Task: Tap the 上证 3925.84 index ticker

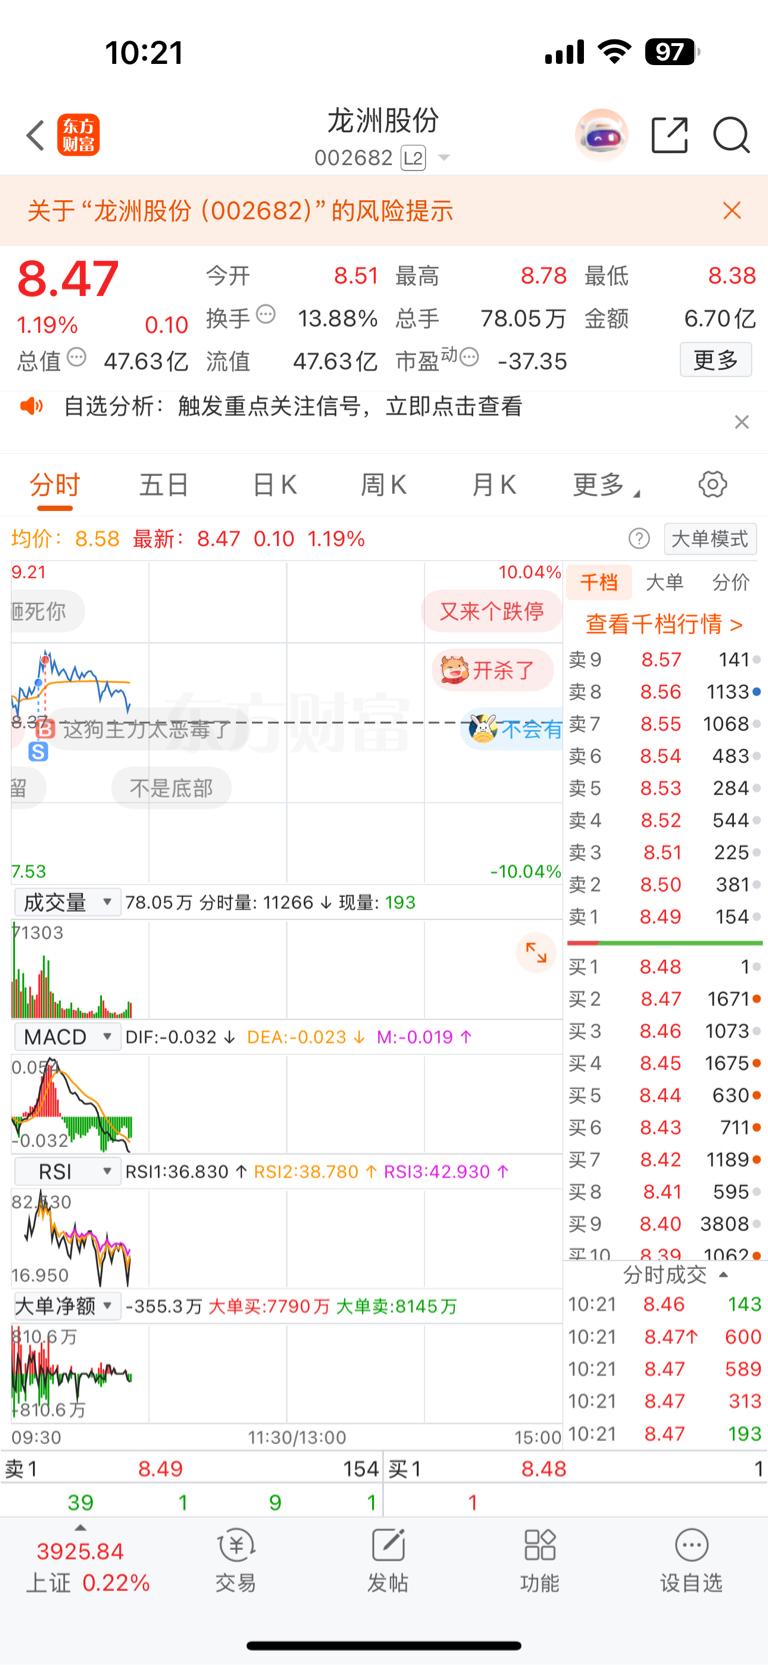Action: 88,1567
